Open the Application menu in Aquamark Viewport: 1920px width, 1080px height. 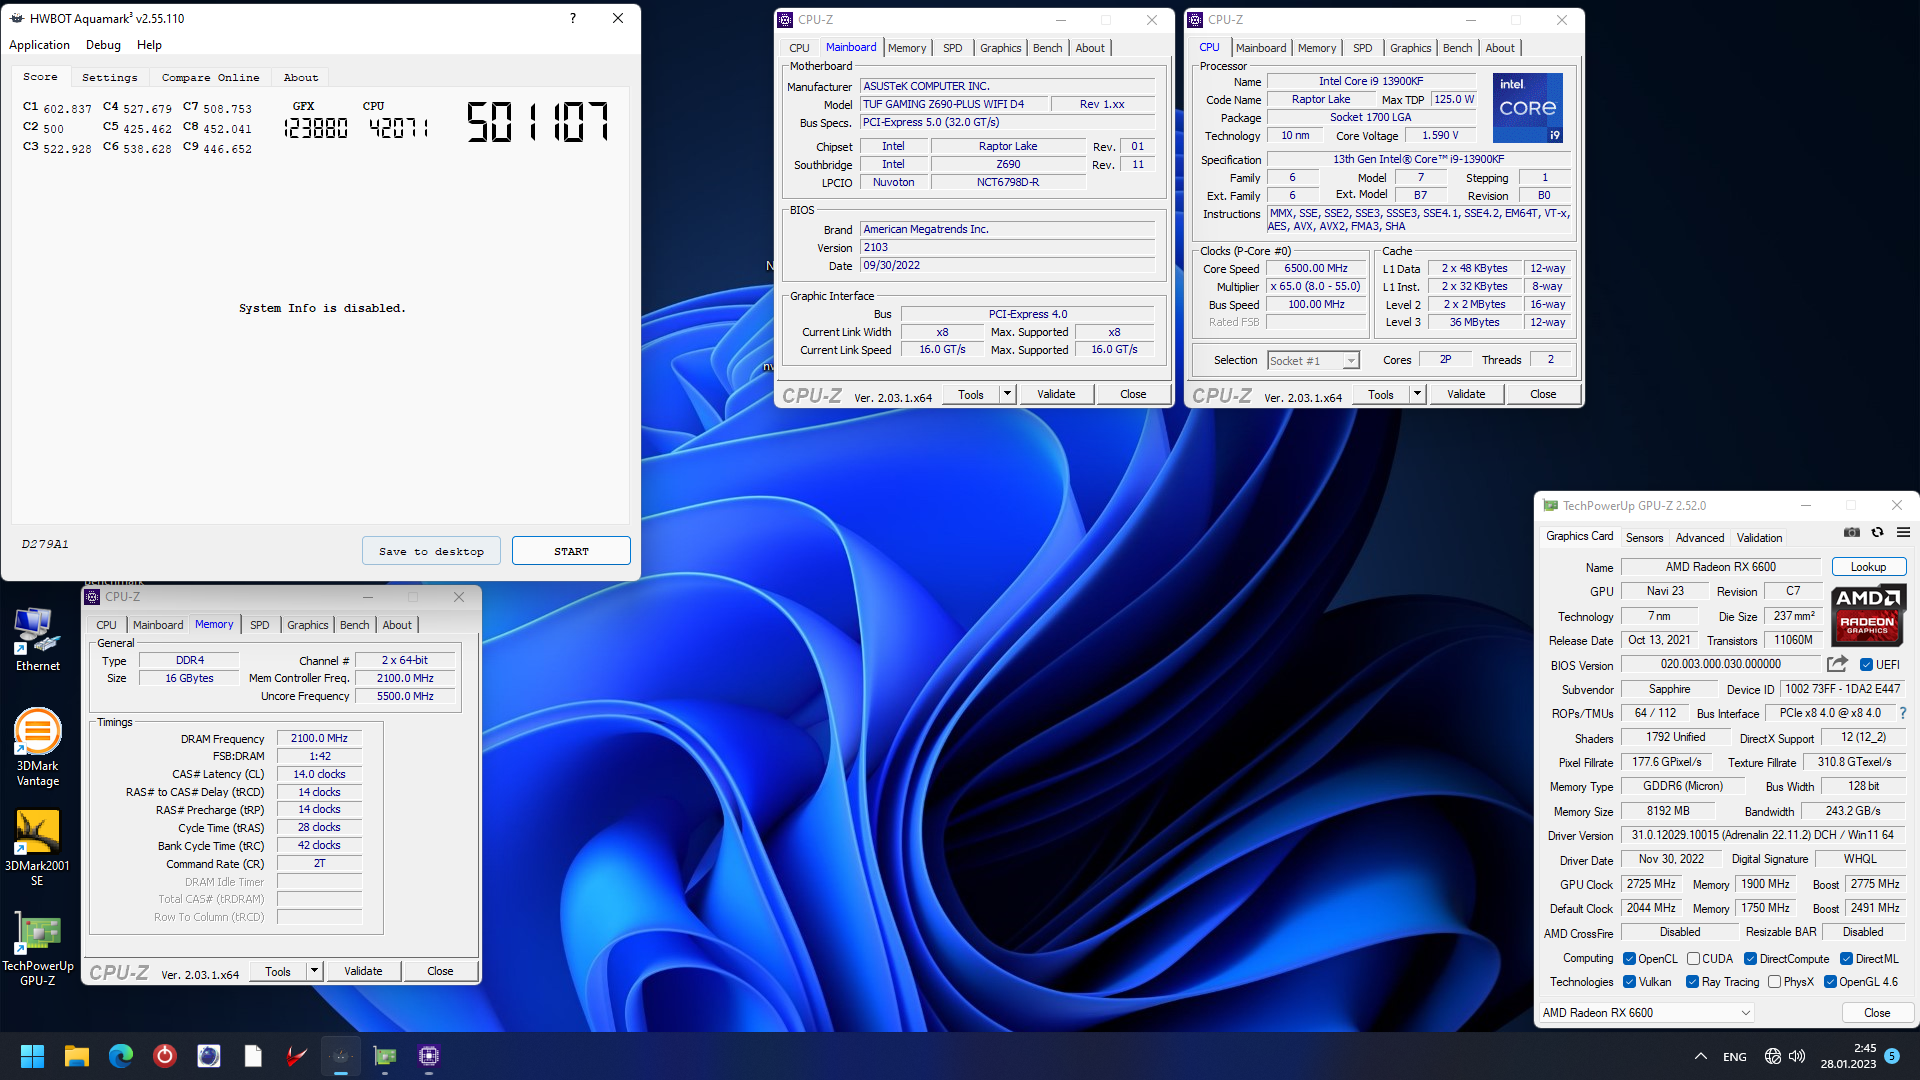tap(39, 45)
